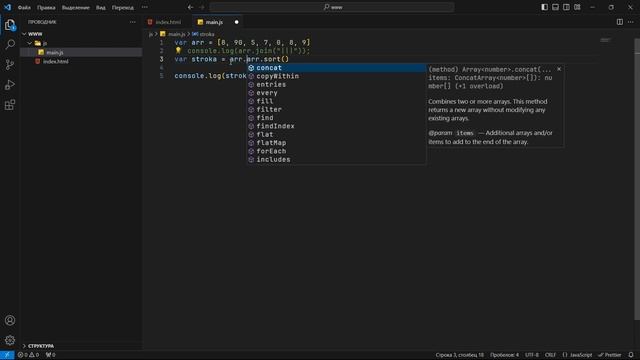Go back with the left arrow
Screen dimensions: 640x360
190,7
